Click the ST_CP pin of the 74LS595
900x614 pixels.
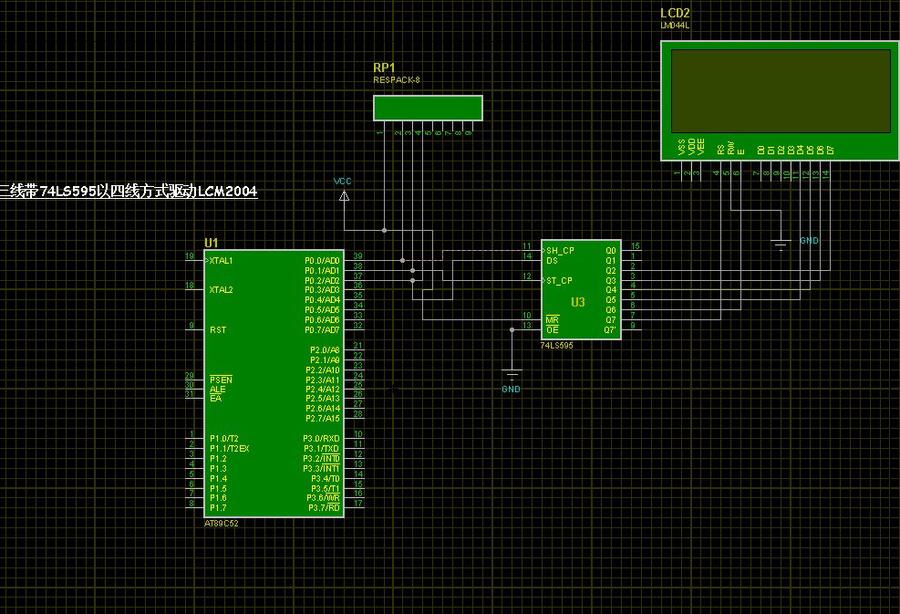pos(559,280)
